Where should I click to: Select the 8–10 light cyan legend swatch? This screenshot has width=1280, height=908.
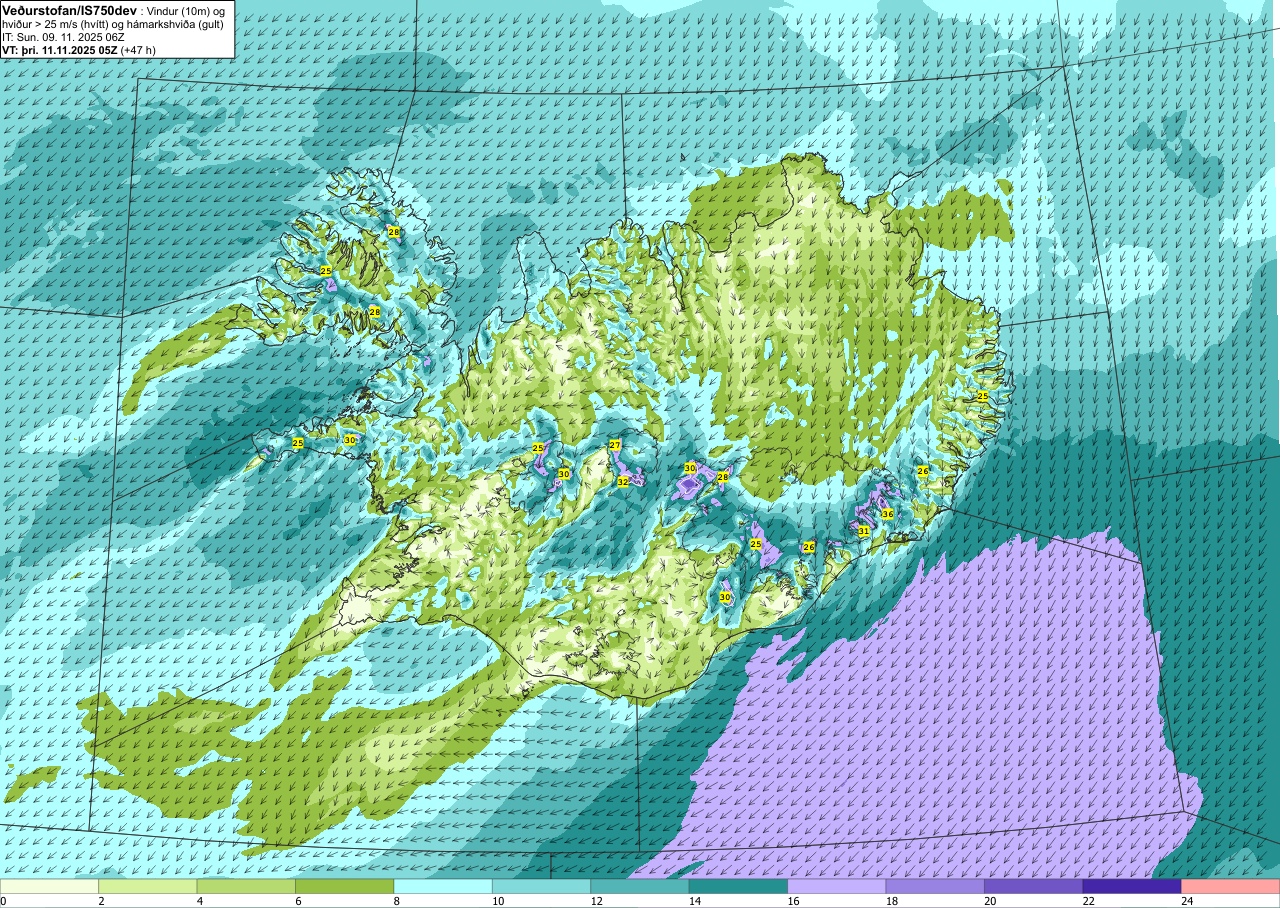pos(443,886)
